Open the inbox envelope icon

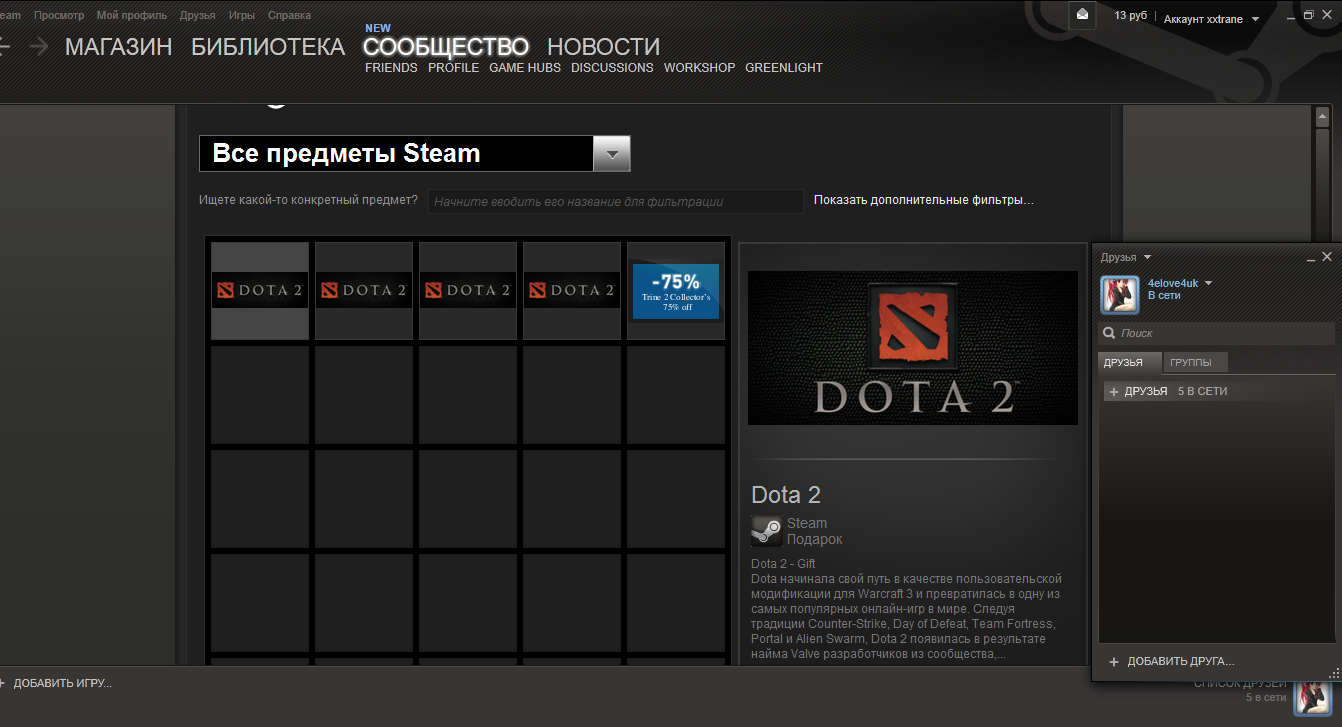[1082, 15]
